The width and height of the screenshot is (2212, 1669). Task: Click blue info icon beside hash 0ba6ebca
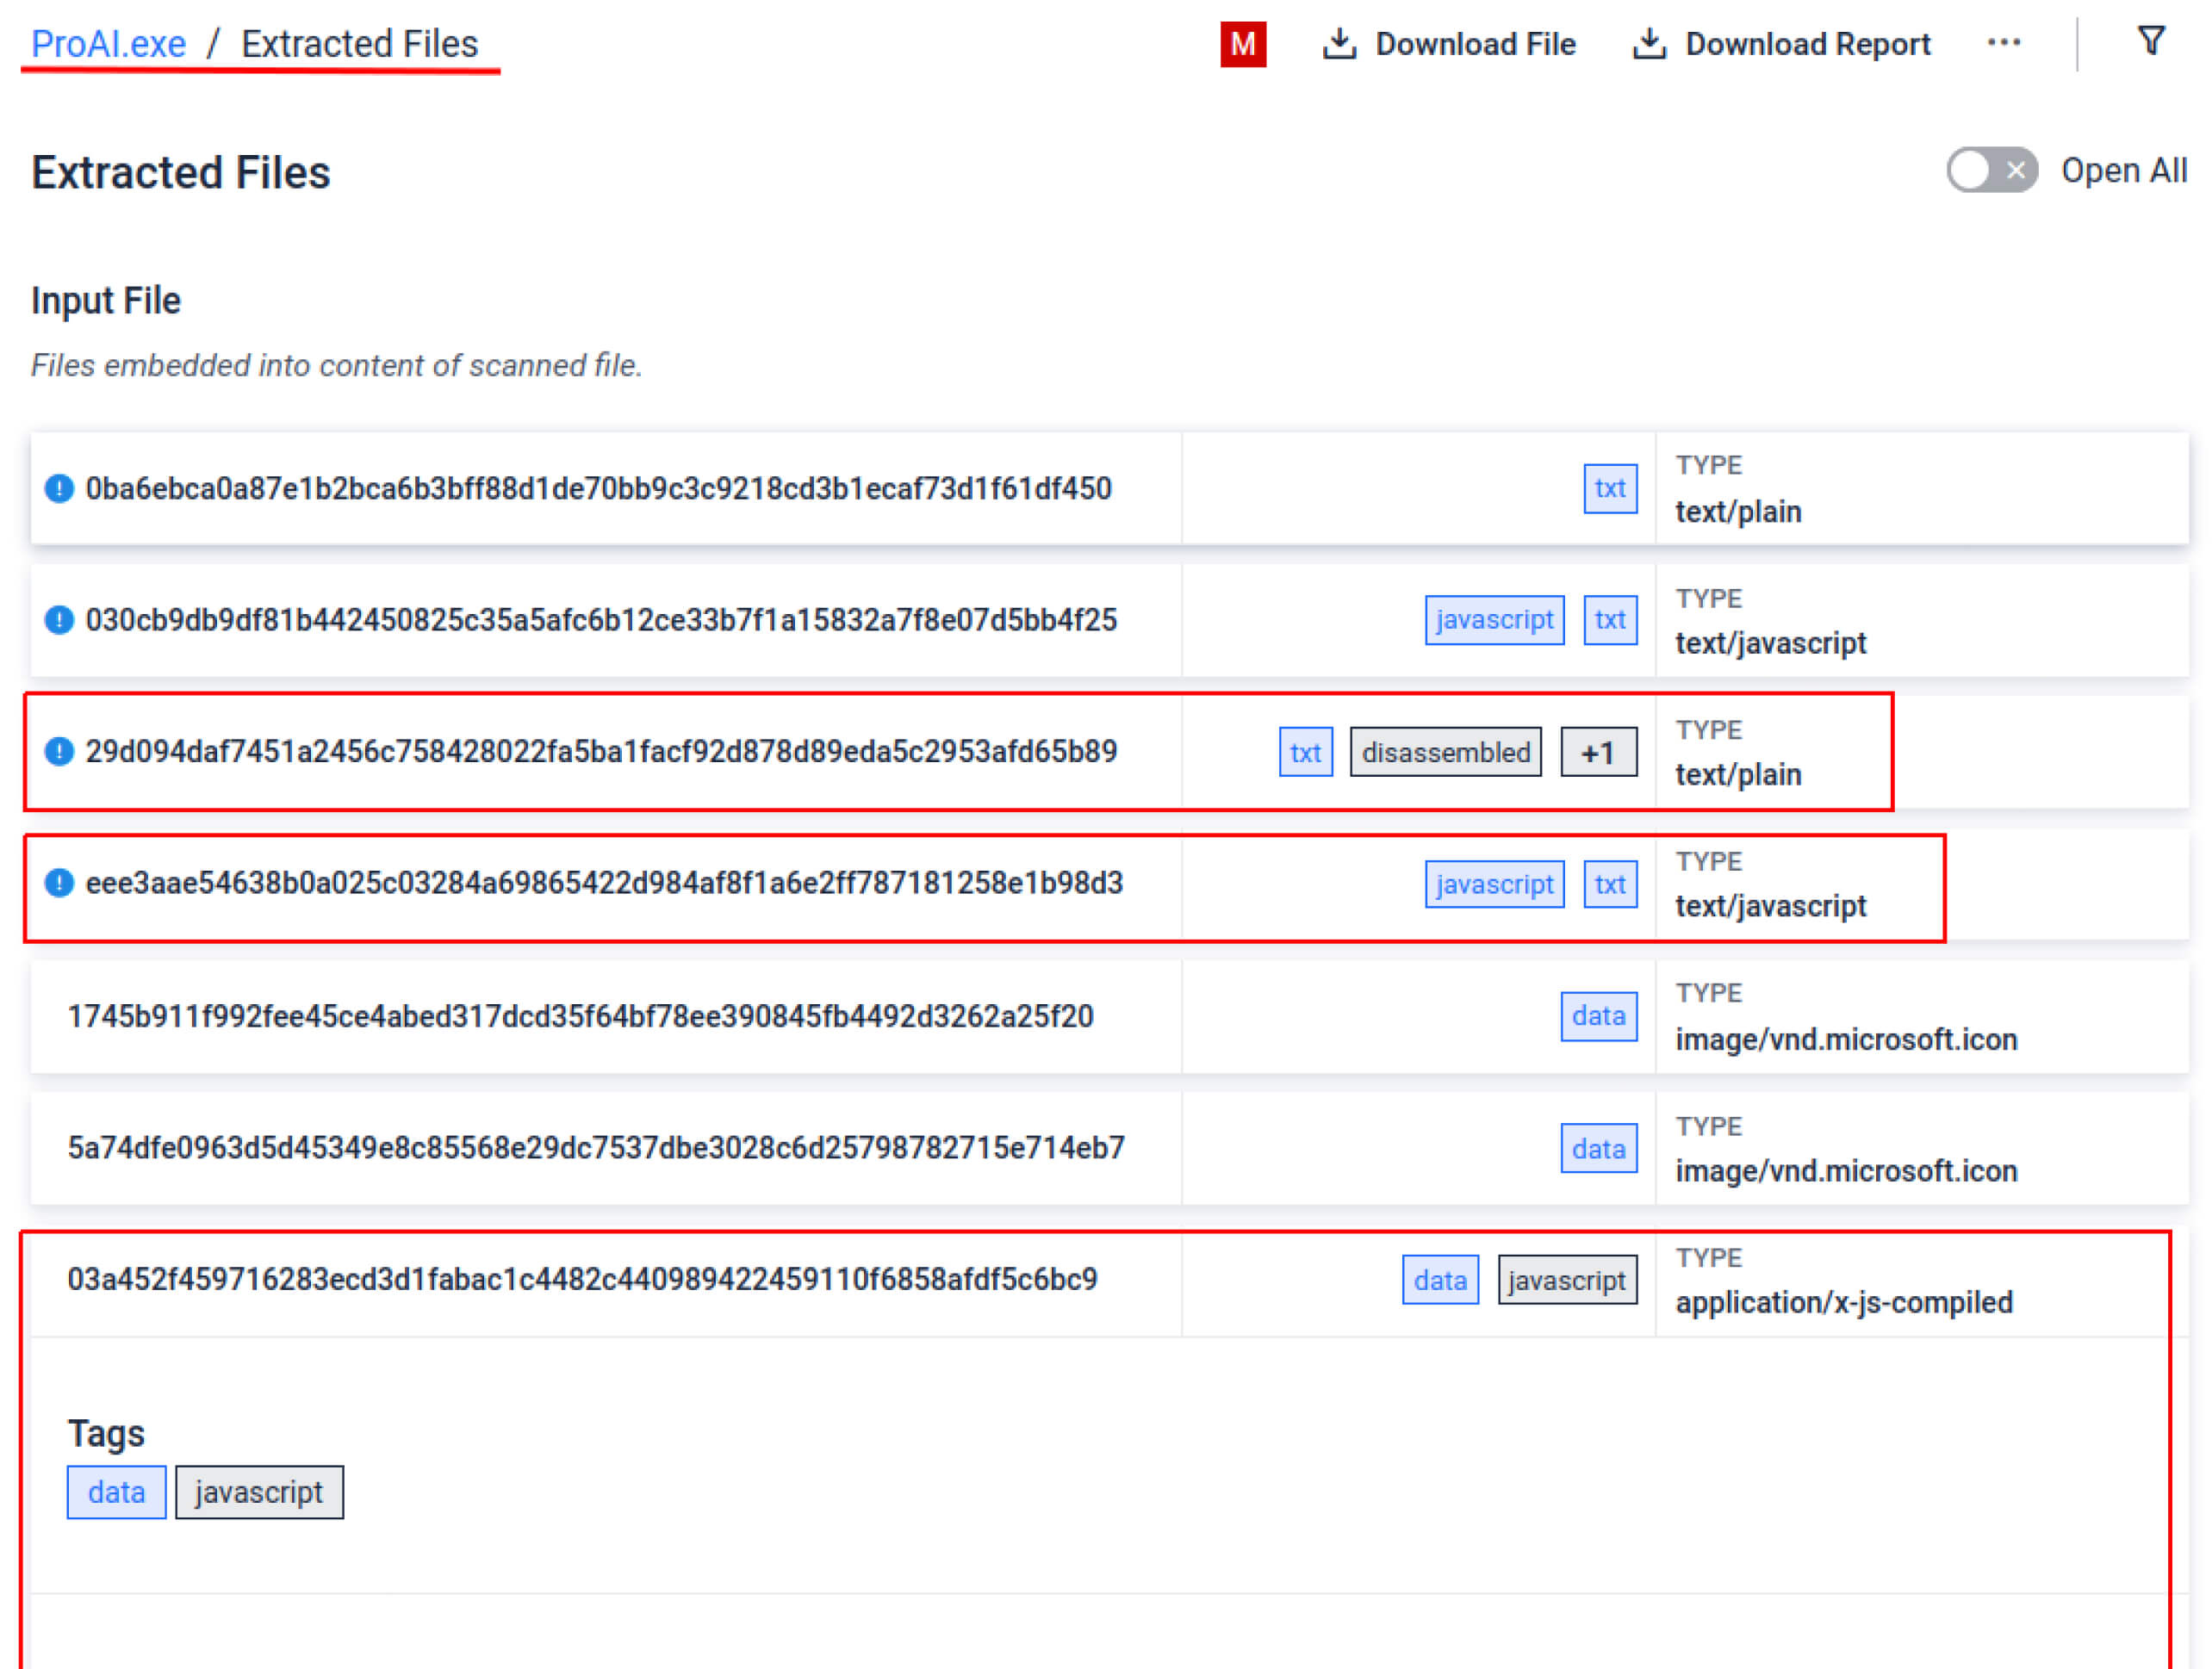pyautogui.click(x=59, y=488)
